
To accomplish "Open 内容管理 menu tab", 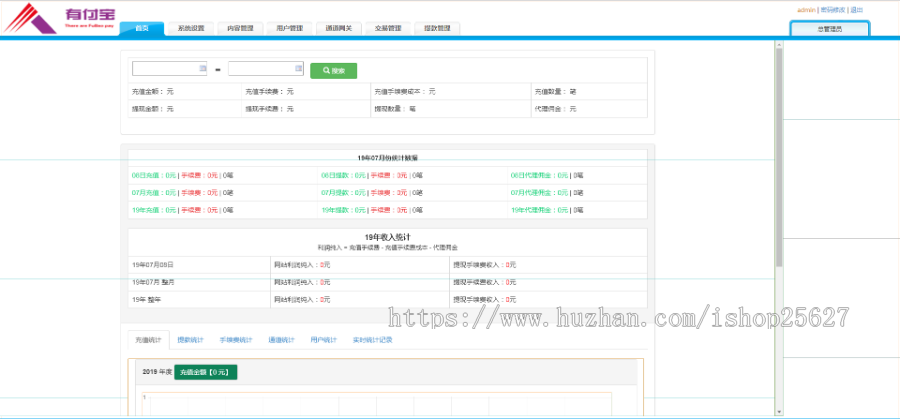I will (x=240, y=28).
